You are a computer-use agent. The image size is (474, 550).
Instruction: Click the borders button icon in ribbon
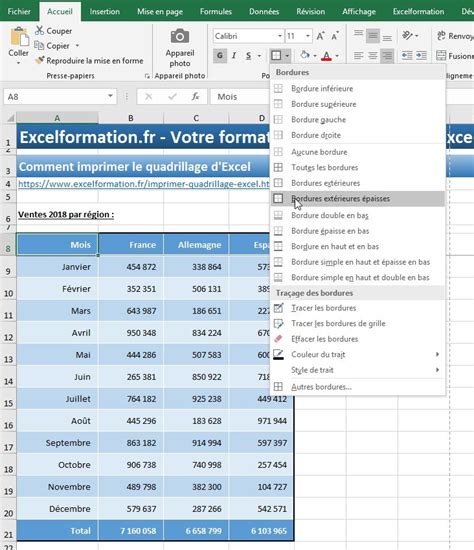tap(276, 55)
